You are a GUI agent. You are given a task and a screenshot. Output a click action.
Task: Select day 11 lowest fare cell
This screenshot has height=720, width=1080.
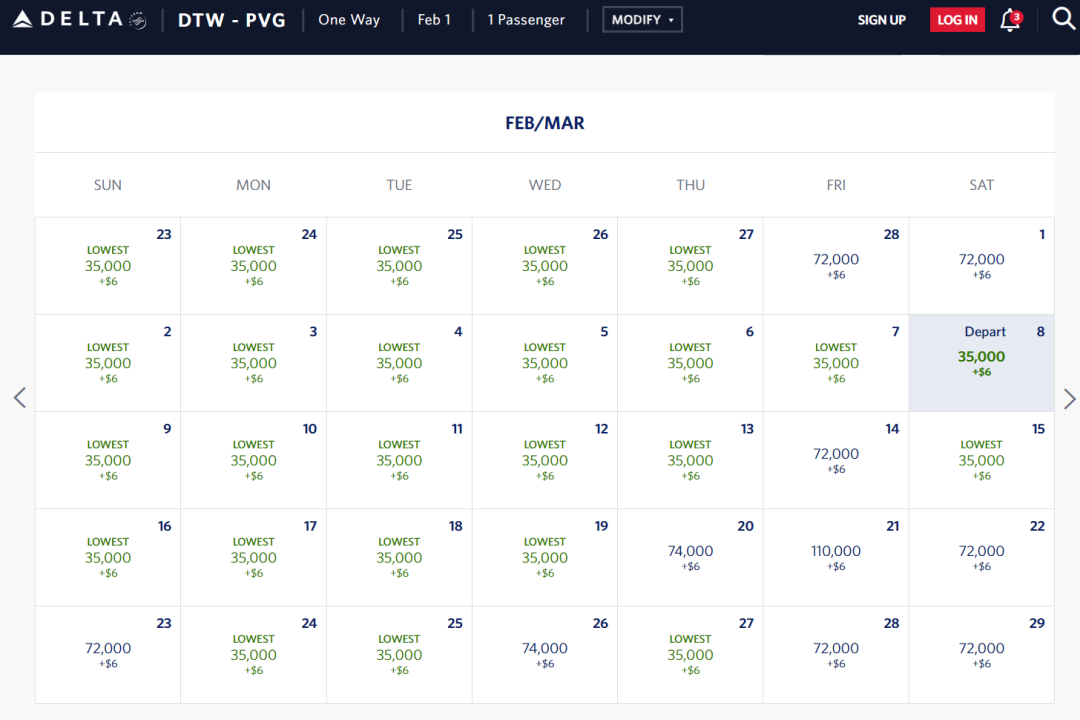click(x=399, y=460)
